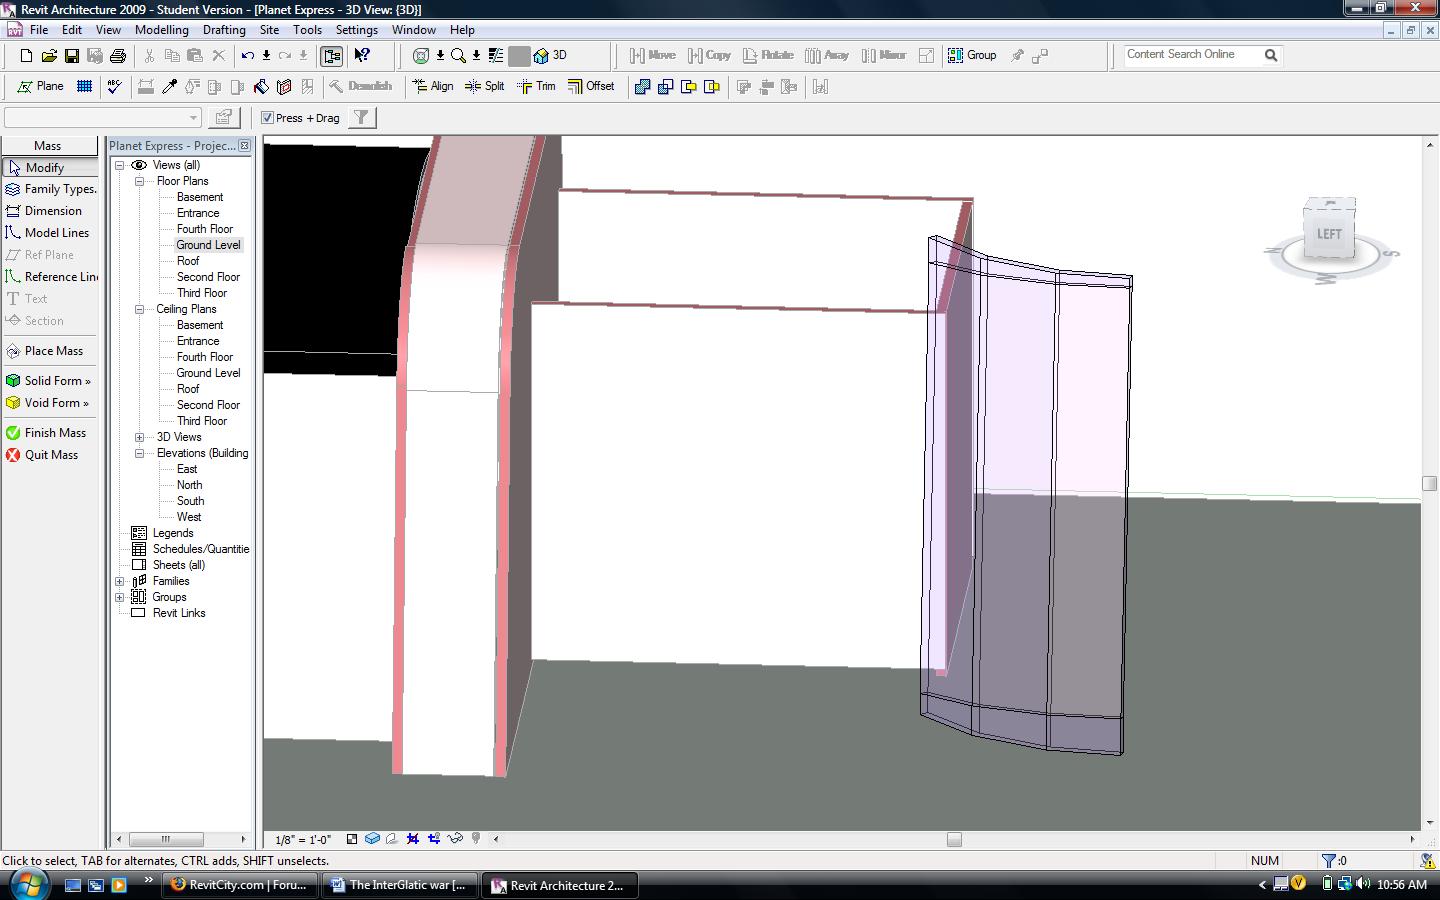Toggle the Project Browser button in toolbar

point(332,56)
